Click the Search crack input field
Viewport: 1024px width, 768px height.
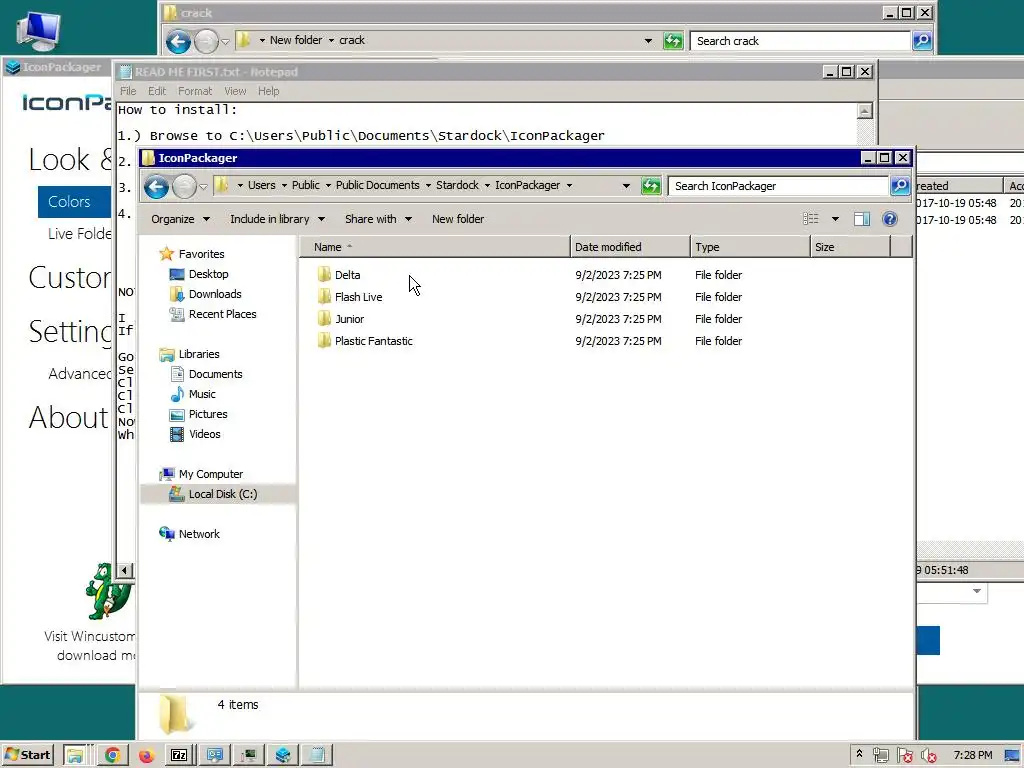coord(801,41)
